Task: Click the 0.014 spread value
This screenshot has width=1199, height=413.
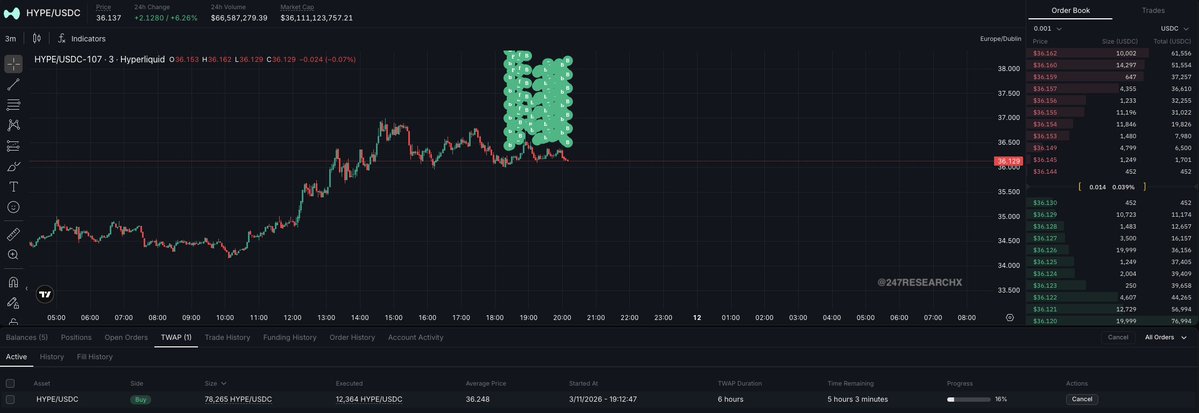Action: (1097, 187)
